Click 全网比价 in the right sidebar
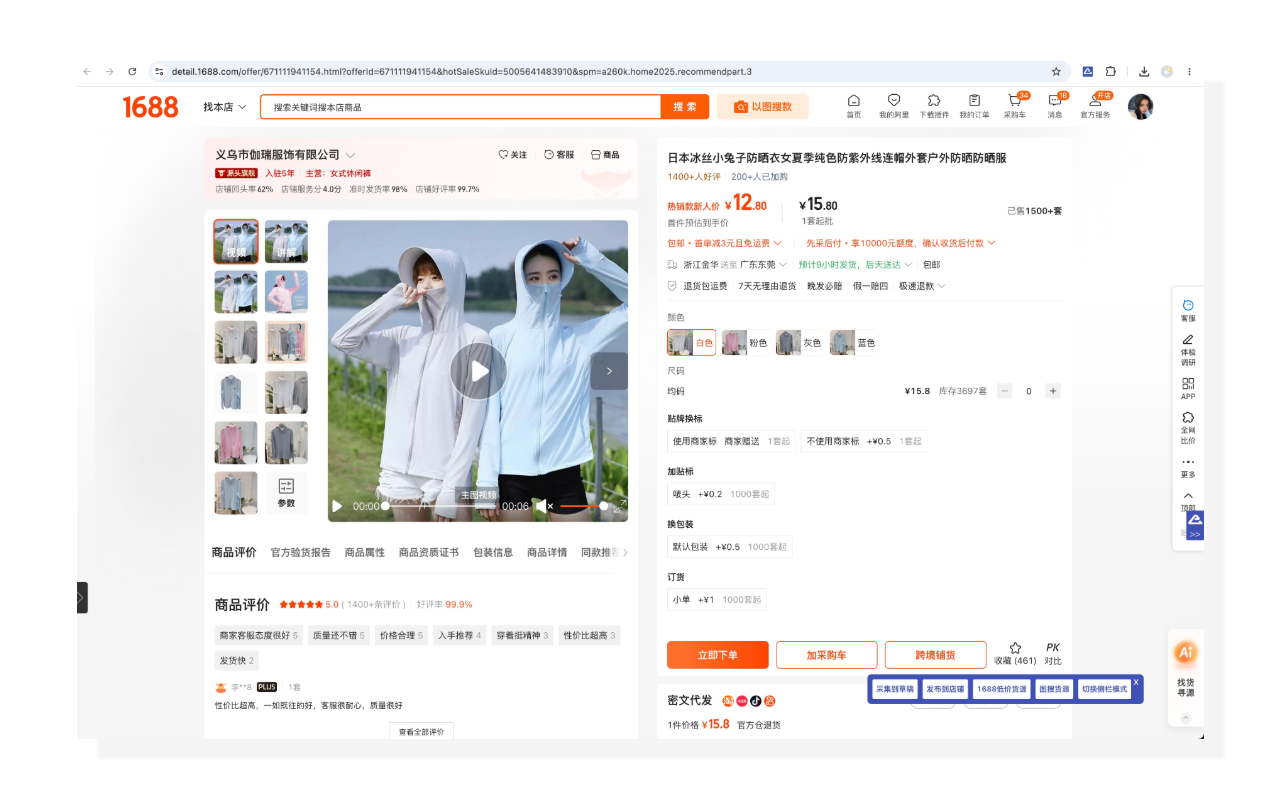Screen dimensions: 1280x800 [x=1188, y=427]
